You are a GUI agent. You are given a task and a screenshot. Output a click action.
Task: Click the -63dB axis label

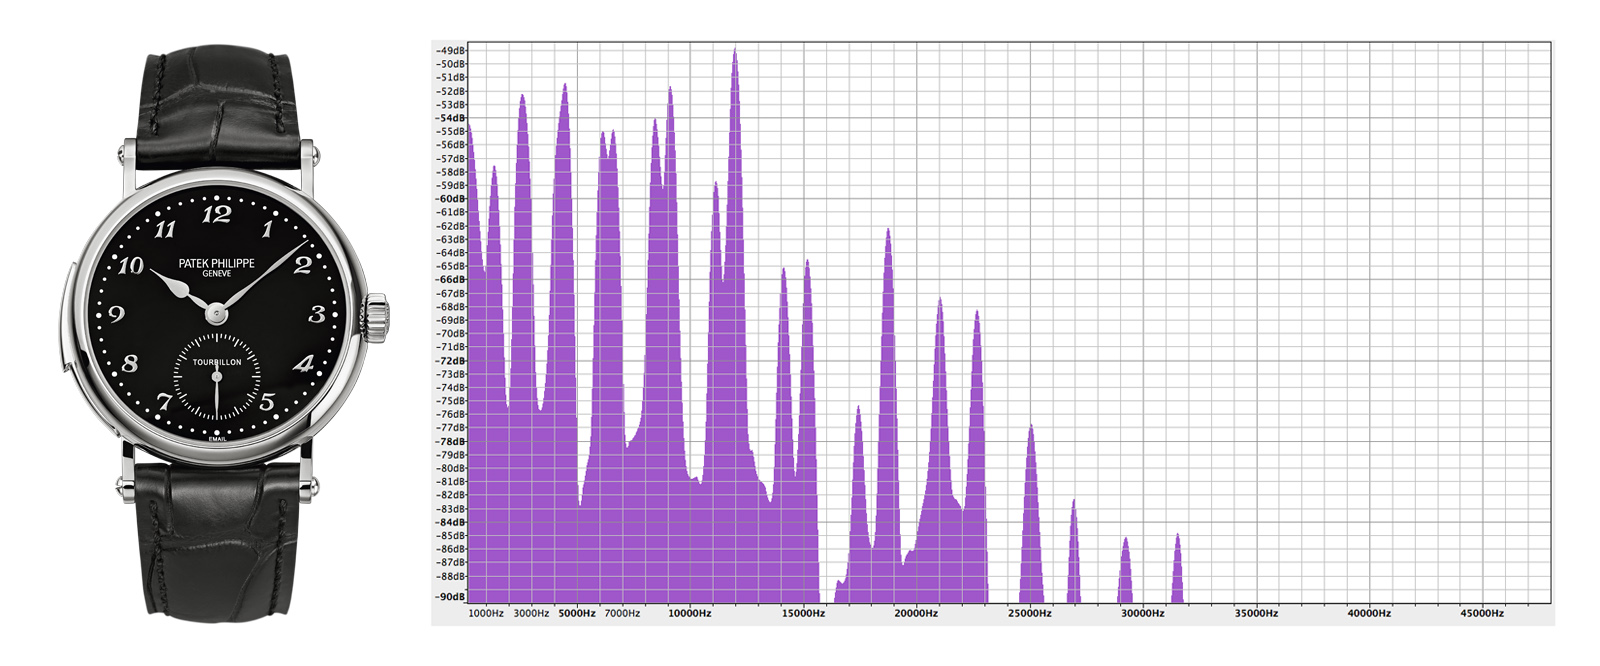click(451, 239)
